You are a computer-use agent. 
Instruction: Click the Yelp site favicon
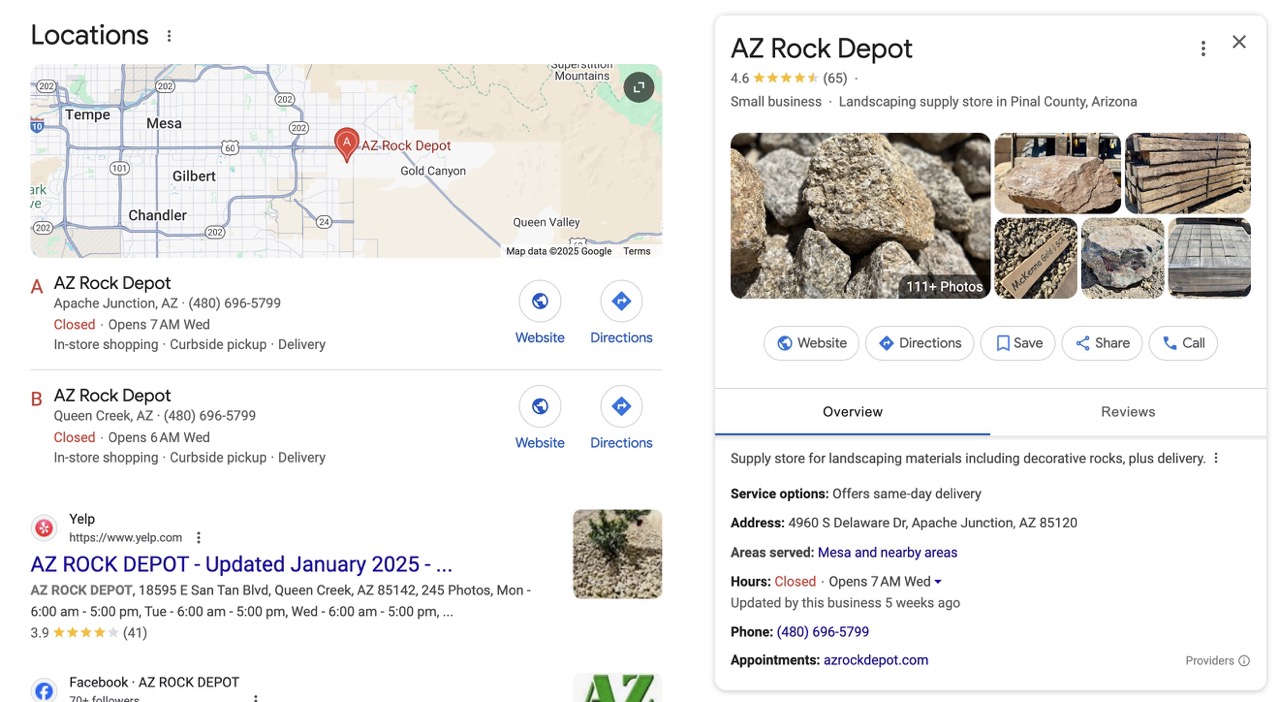(44, 528)
